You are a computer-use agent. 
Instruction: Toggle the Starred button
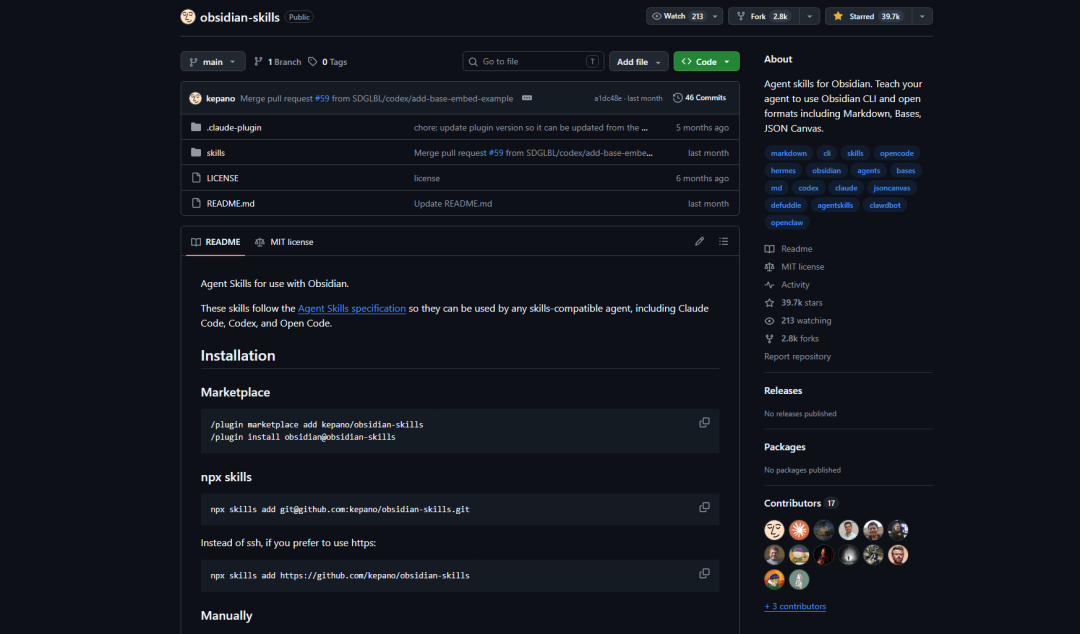point(868,16)
